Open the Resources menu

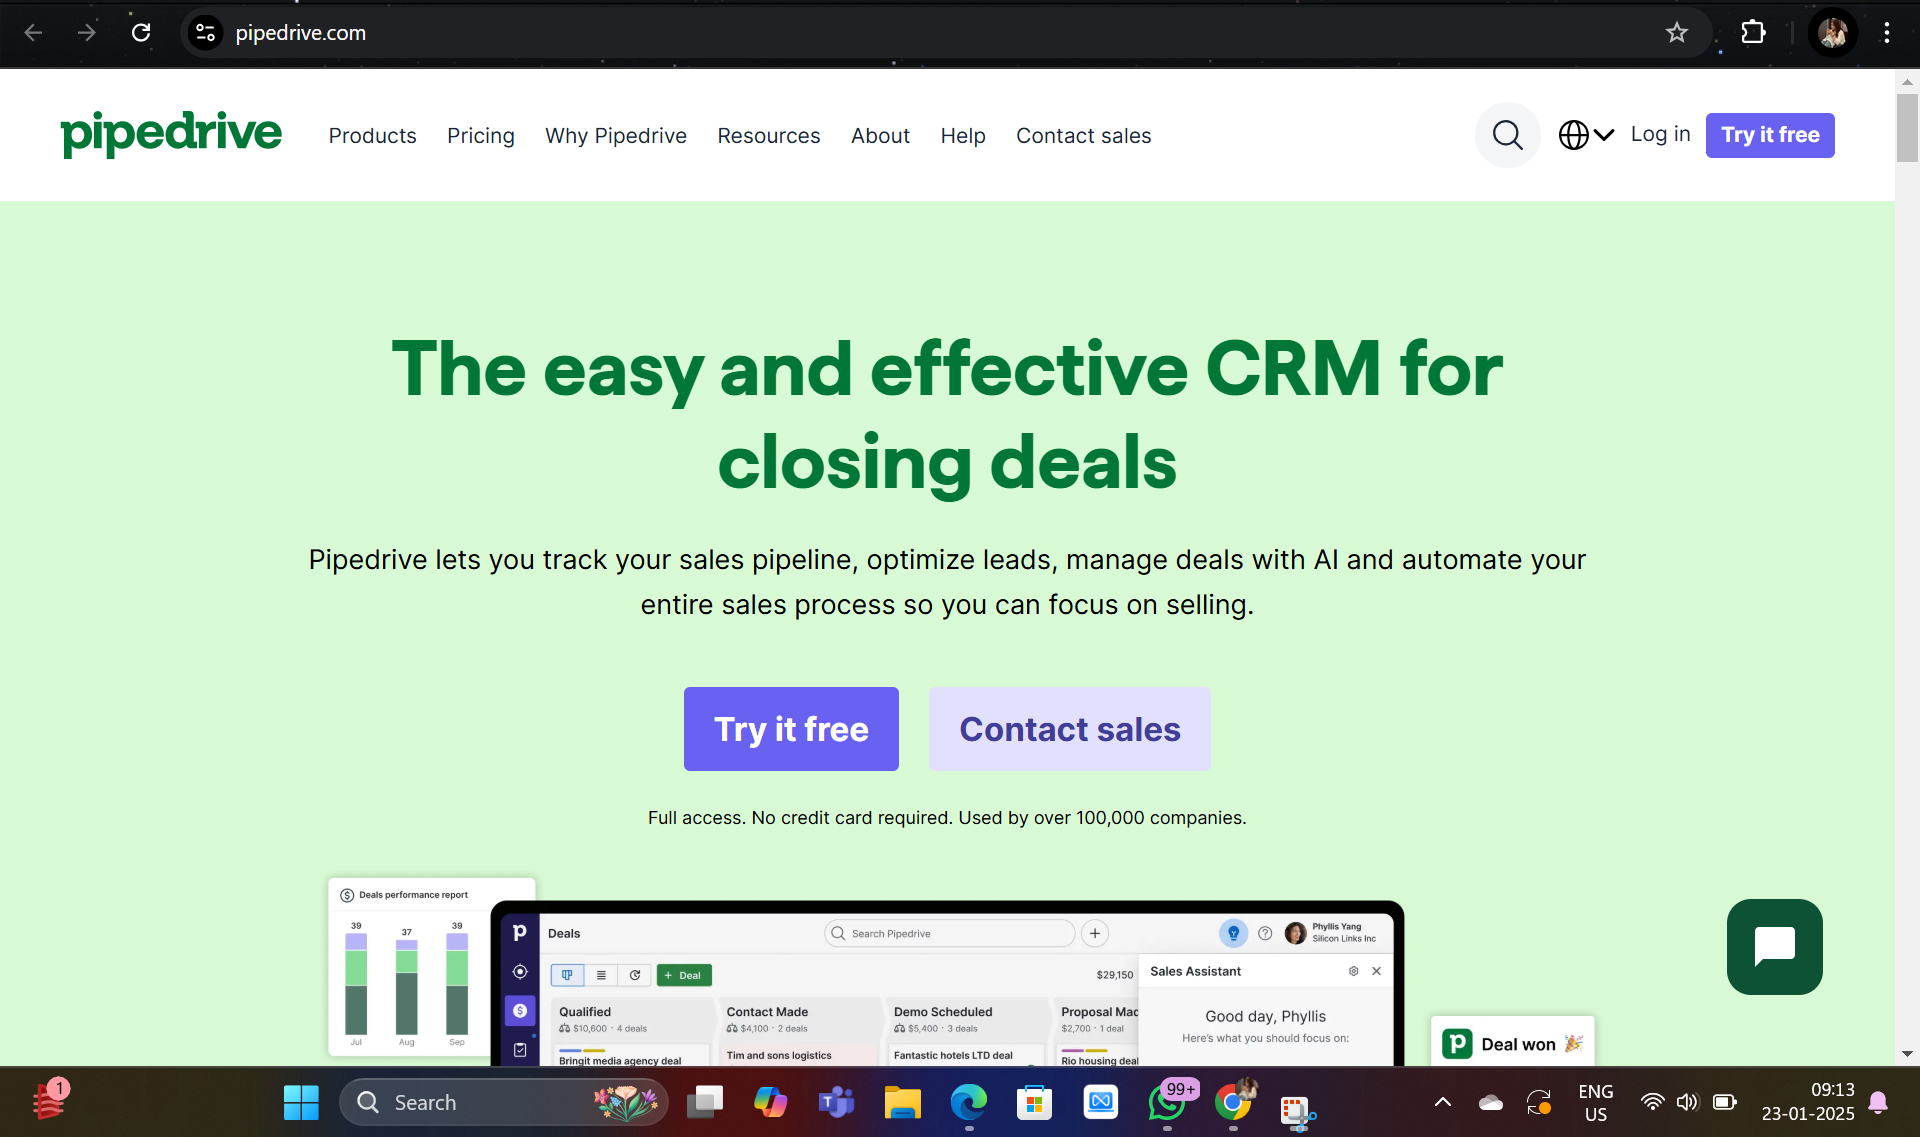click(x=768, y=135)
